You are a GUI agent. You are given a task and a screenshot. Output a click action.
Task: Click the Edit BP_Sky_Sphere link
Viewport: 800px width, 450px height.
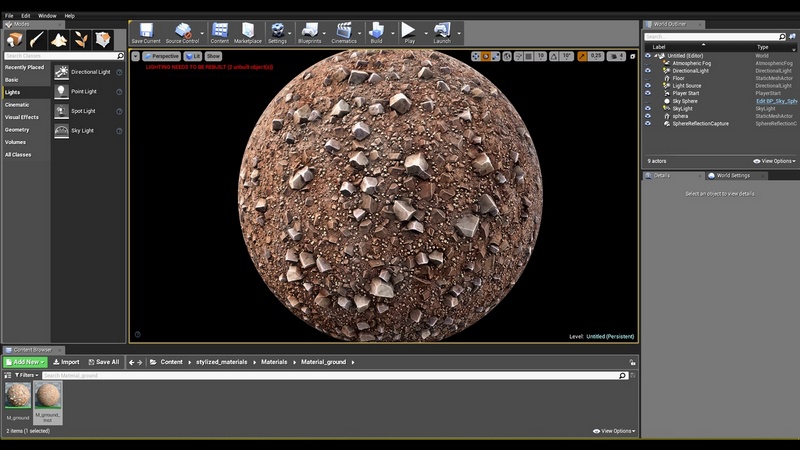(776, 101)
